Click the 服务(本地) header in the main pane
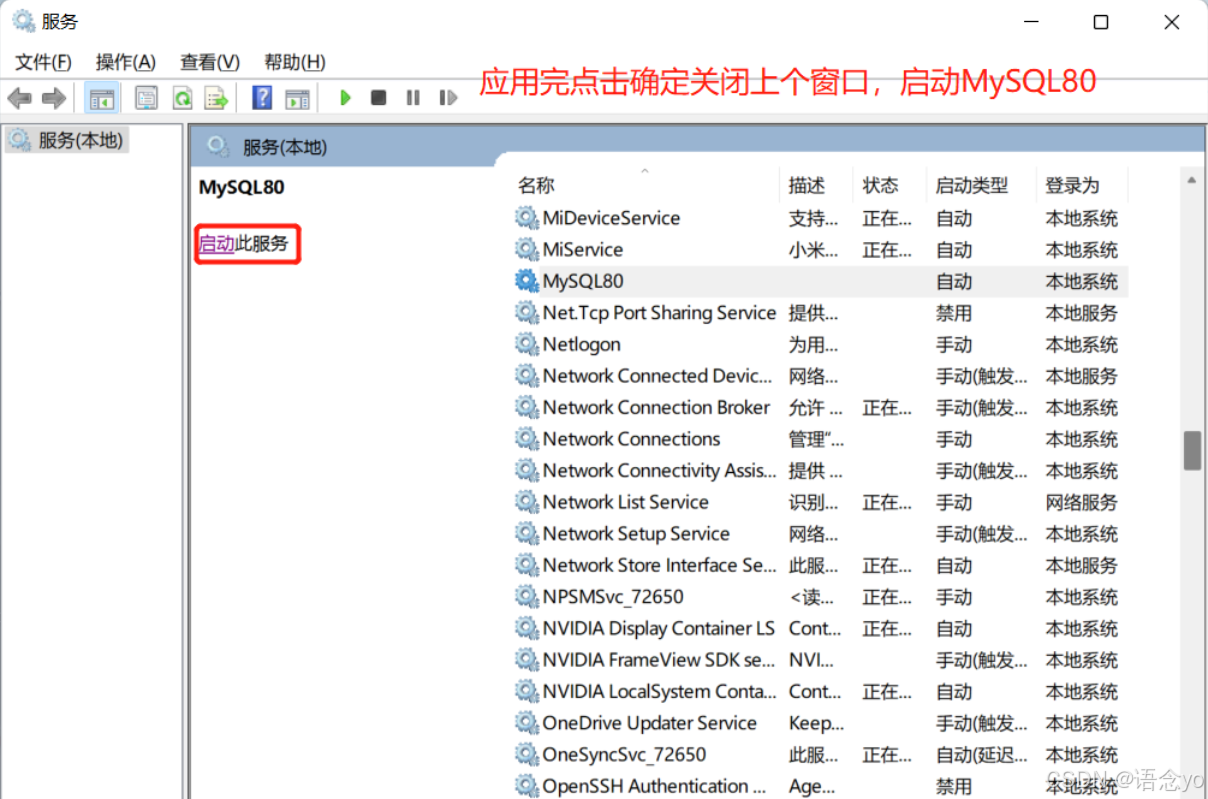This screenshot has width=1208, height=799. click(285, 147)
